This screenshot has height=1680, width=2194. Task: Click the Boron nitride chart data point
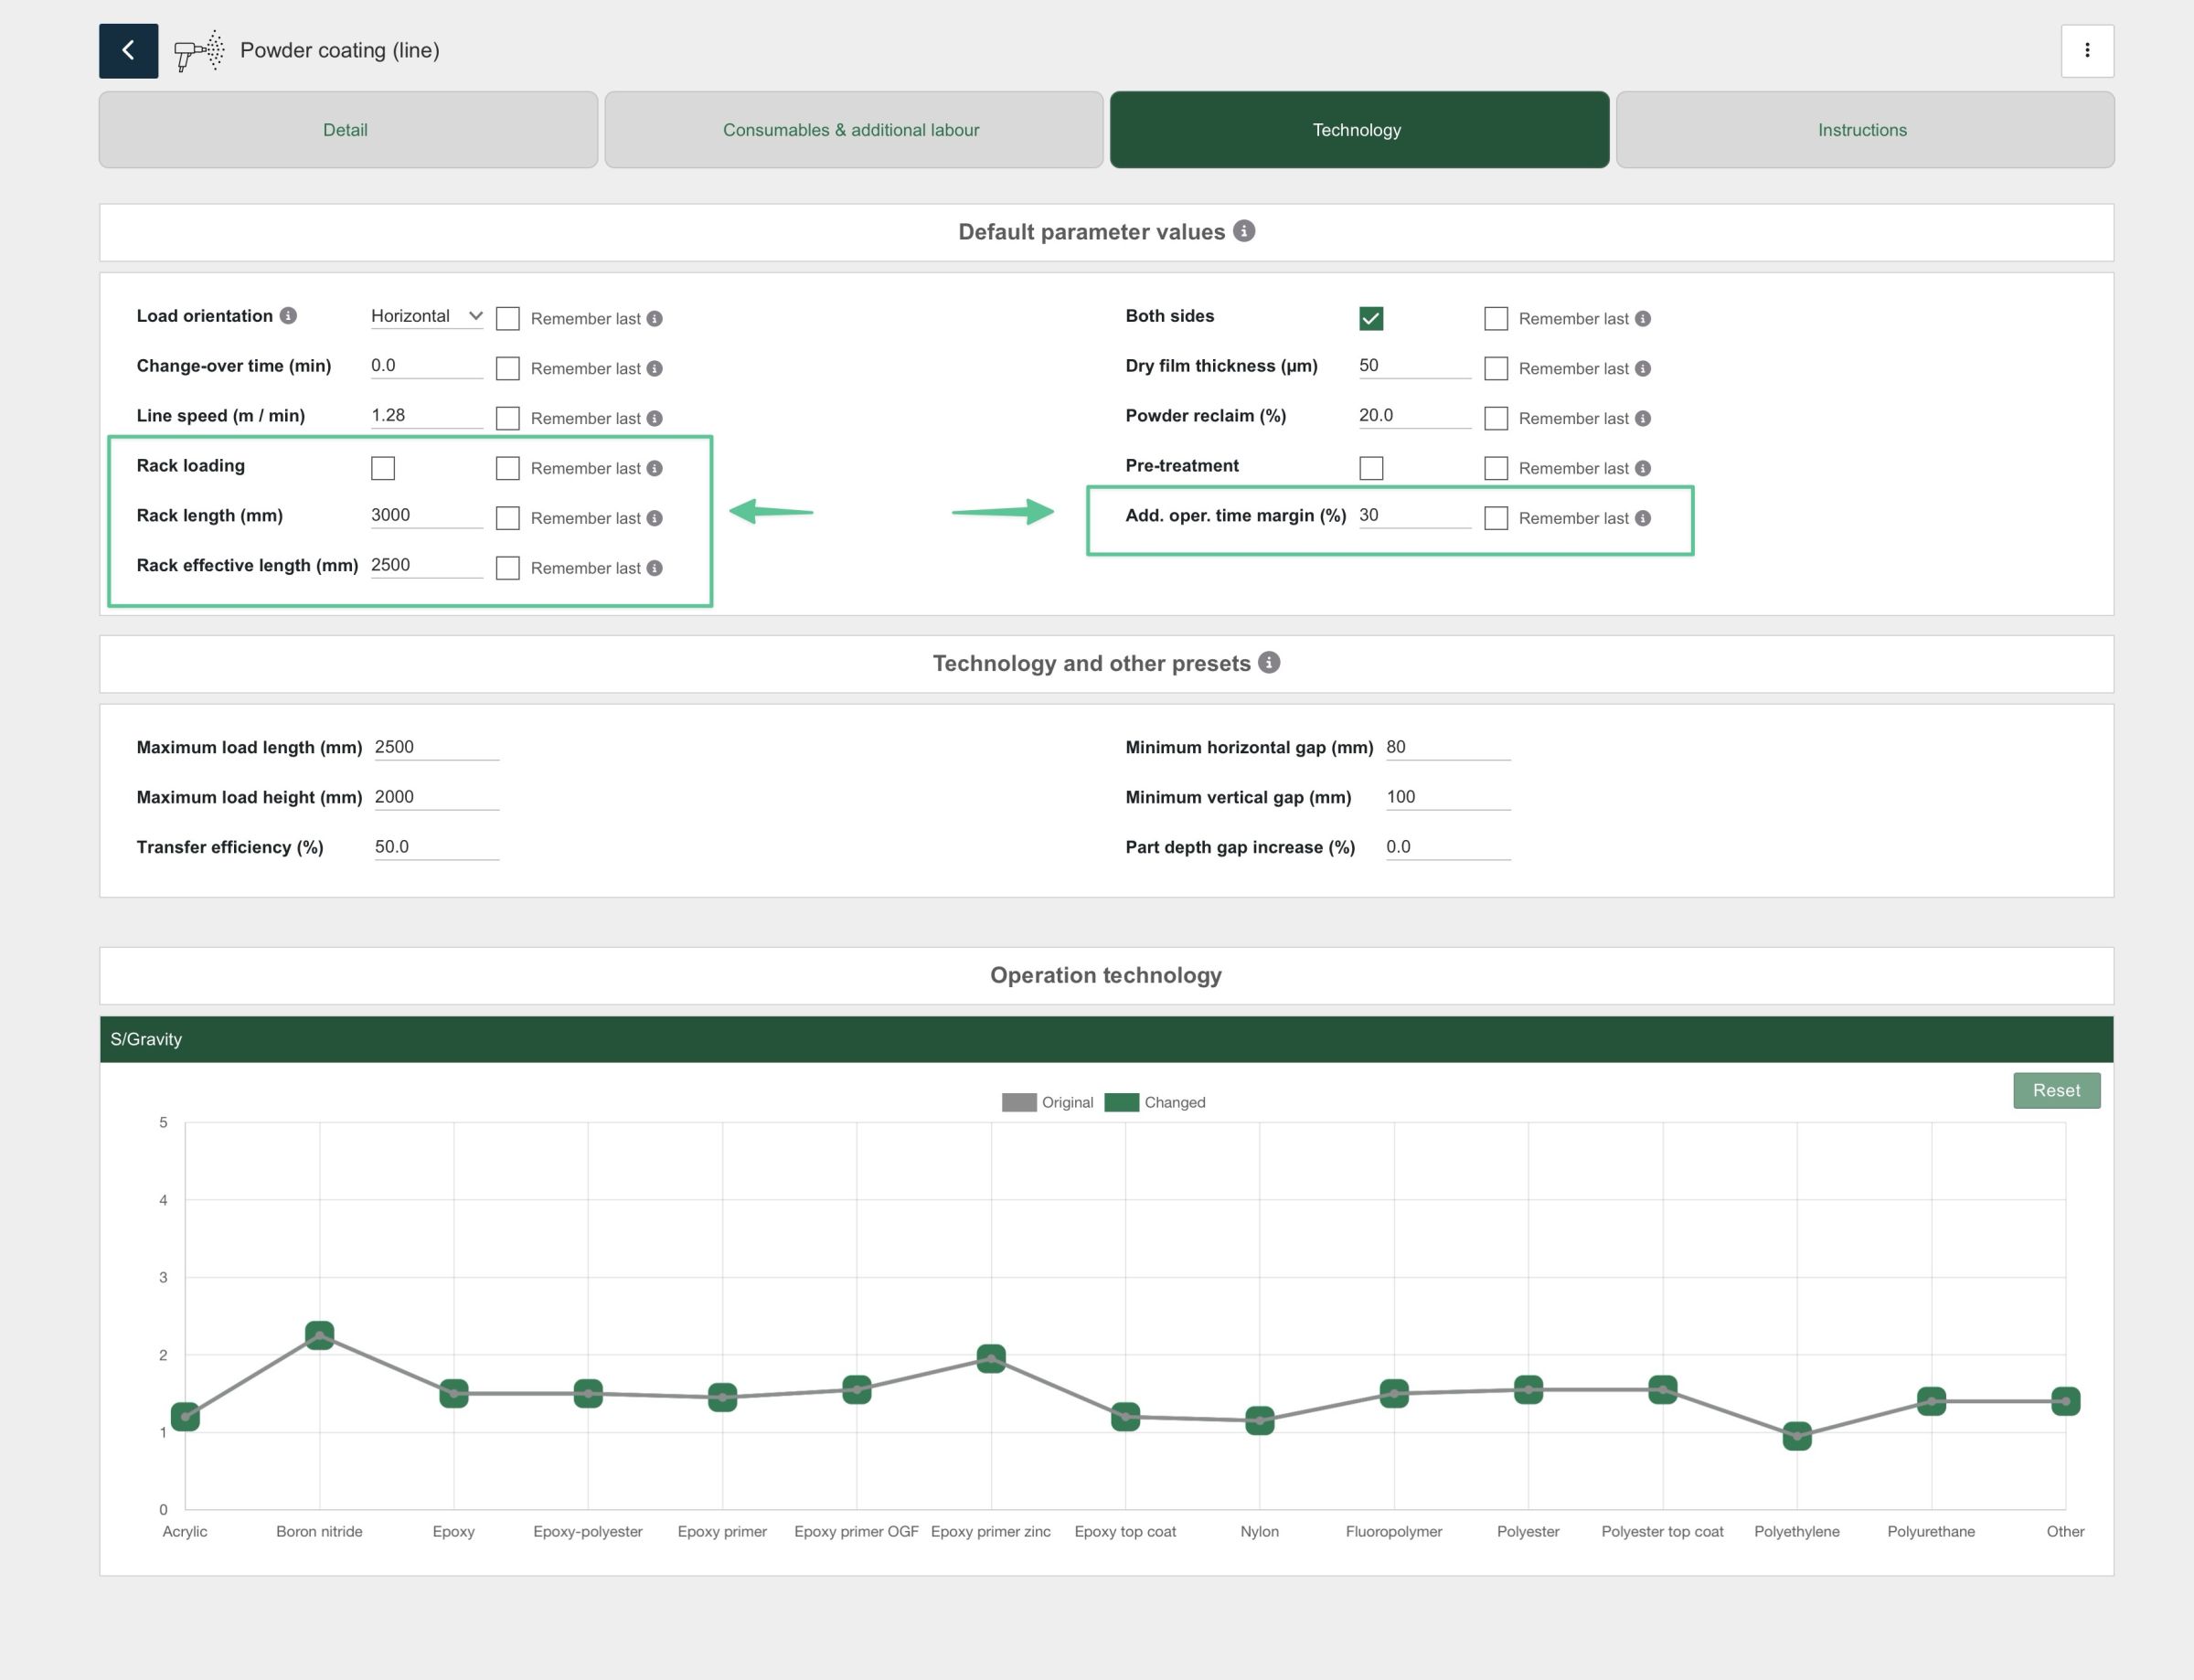319,1335
